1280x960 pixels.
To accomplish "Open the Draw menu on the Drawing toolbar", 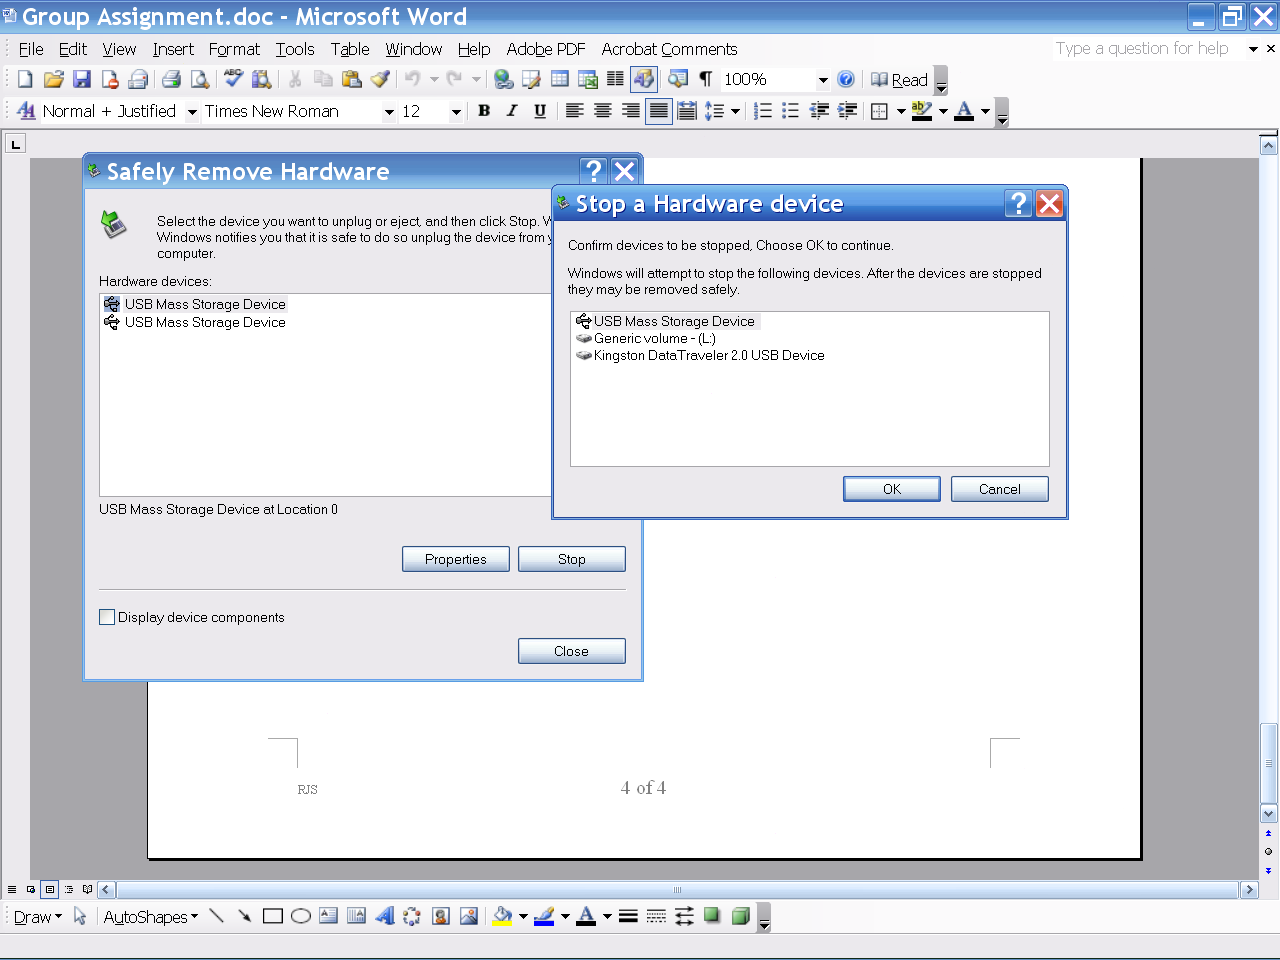I will tap(37, 917).
